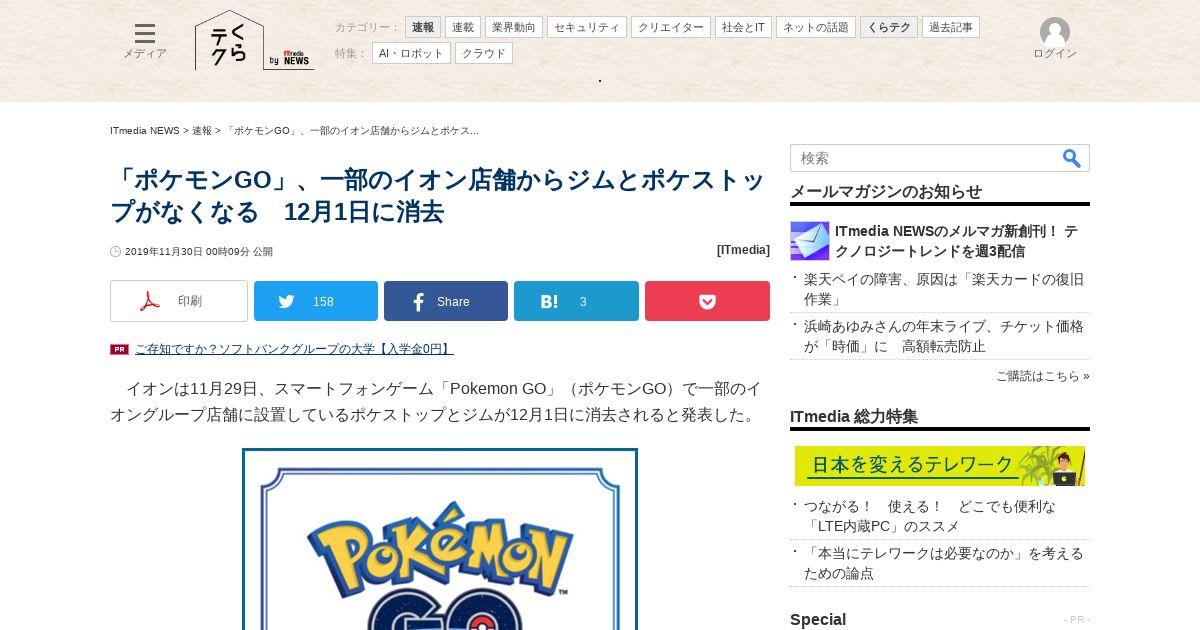
Task: Save article to Pocket
Action: pyautogui.click(x=707, y=301)
